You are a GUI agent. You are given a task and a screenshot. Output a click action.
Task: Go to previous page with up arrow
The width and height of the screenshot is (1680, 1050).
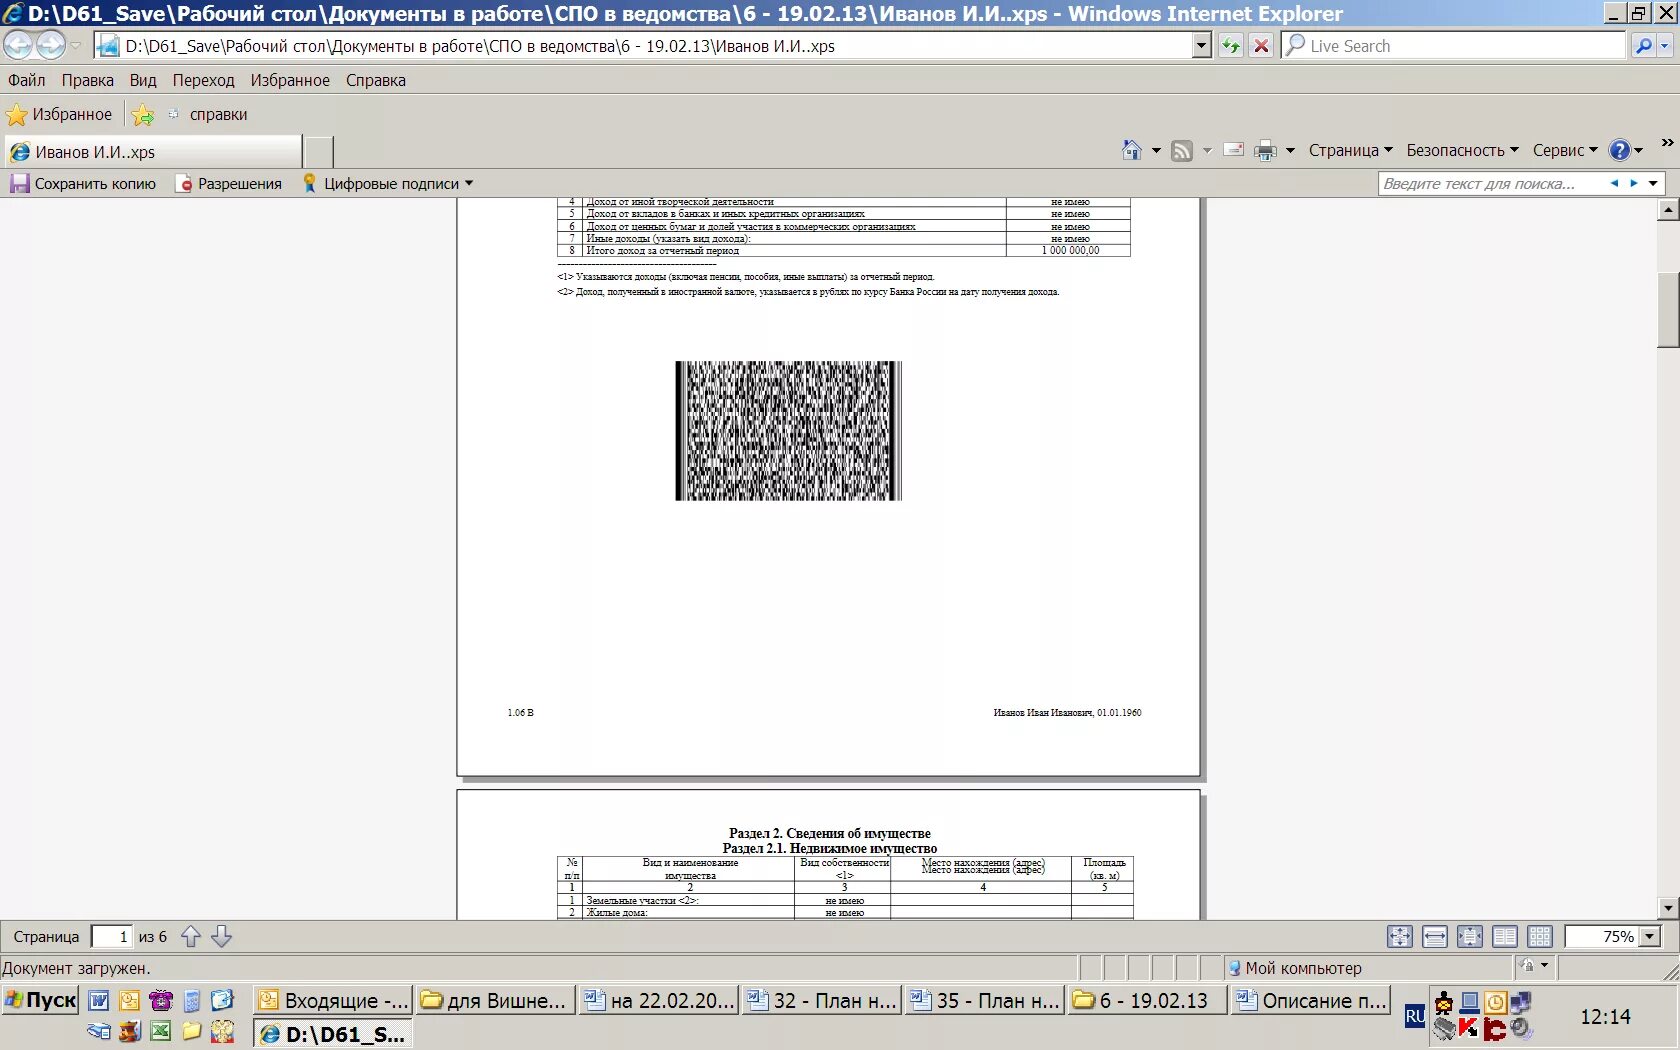tap(191, 937)
